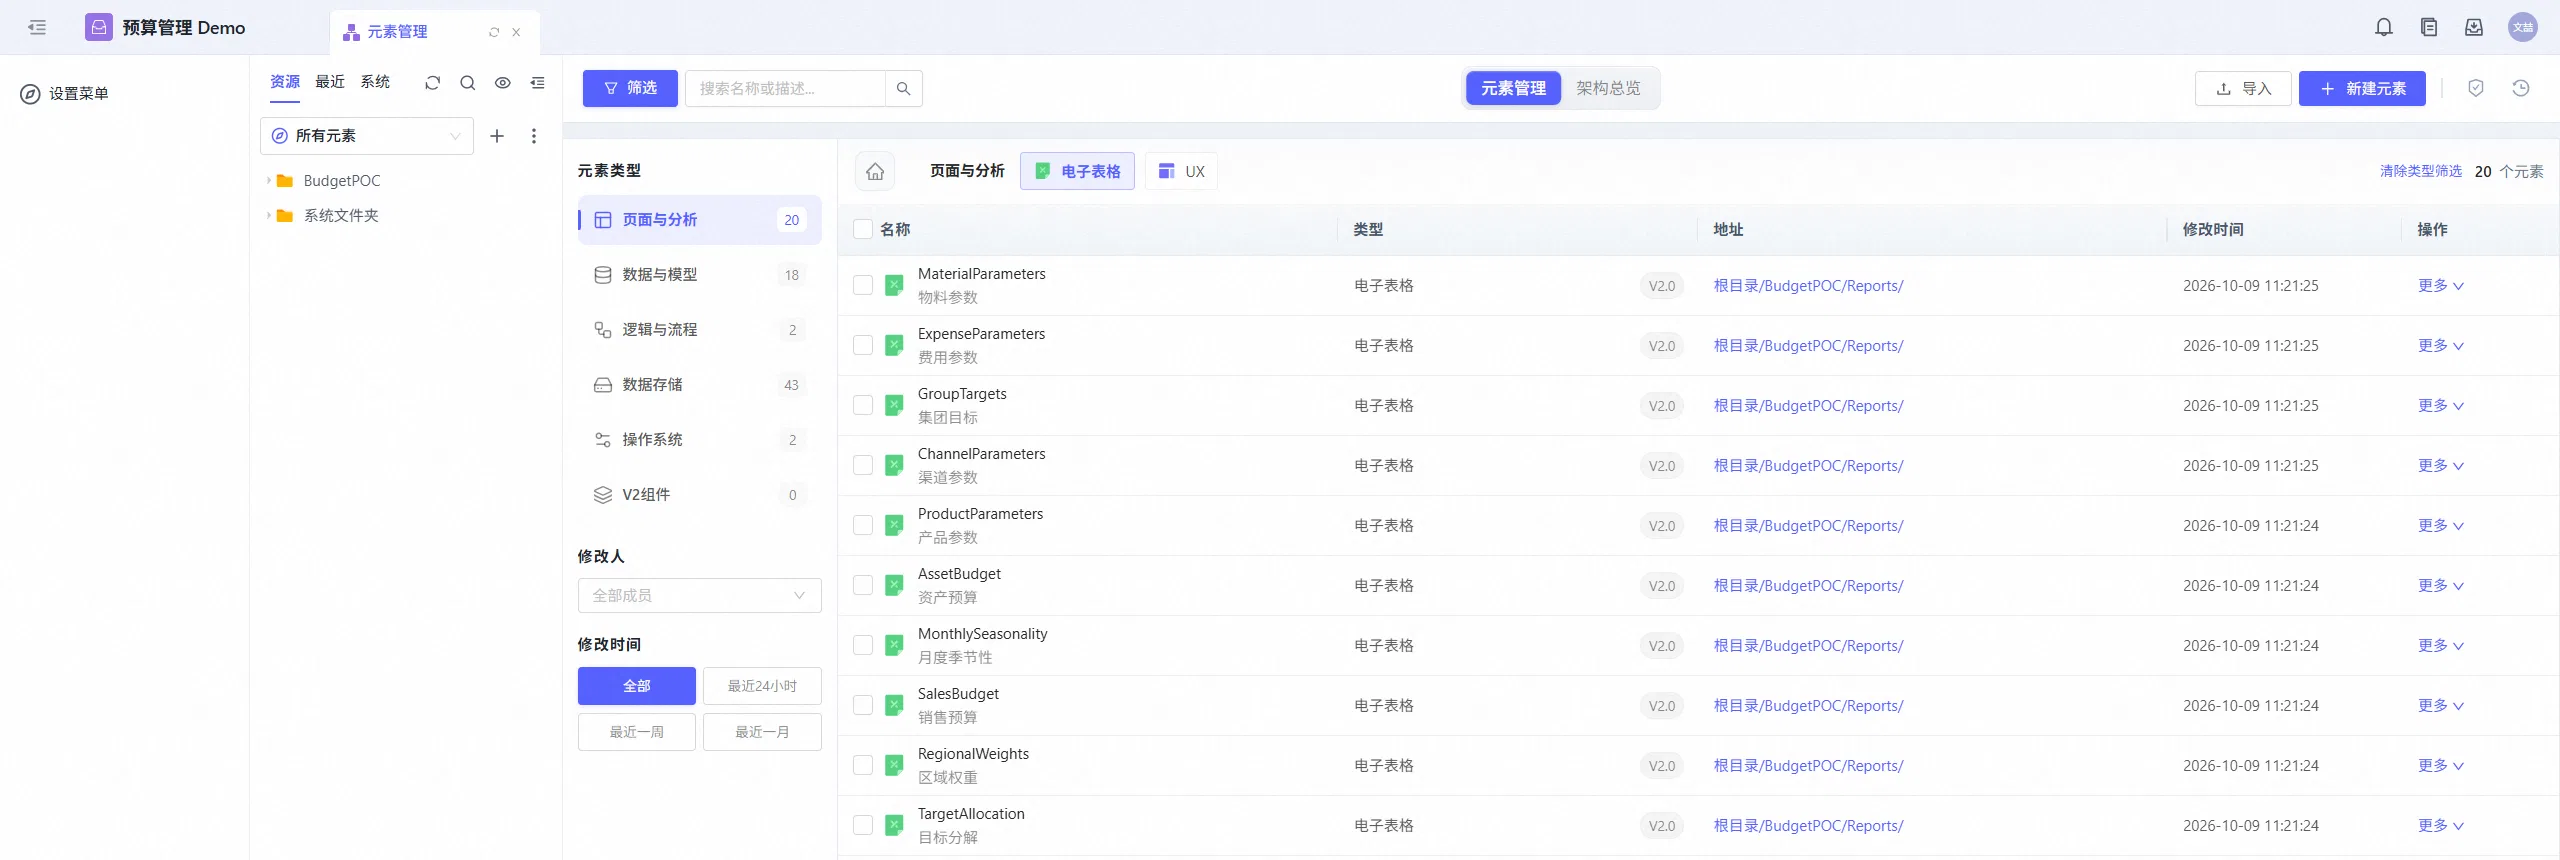2560x860 pixels.
Task: Select the 数据存储 element type
Action: tap(700, 385)
